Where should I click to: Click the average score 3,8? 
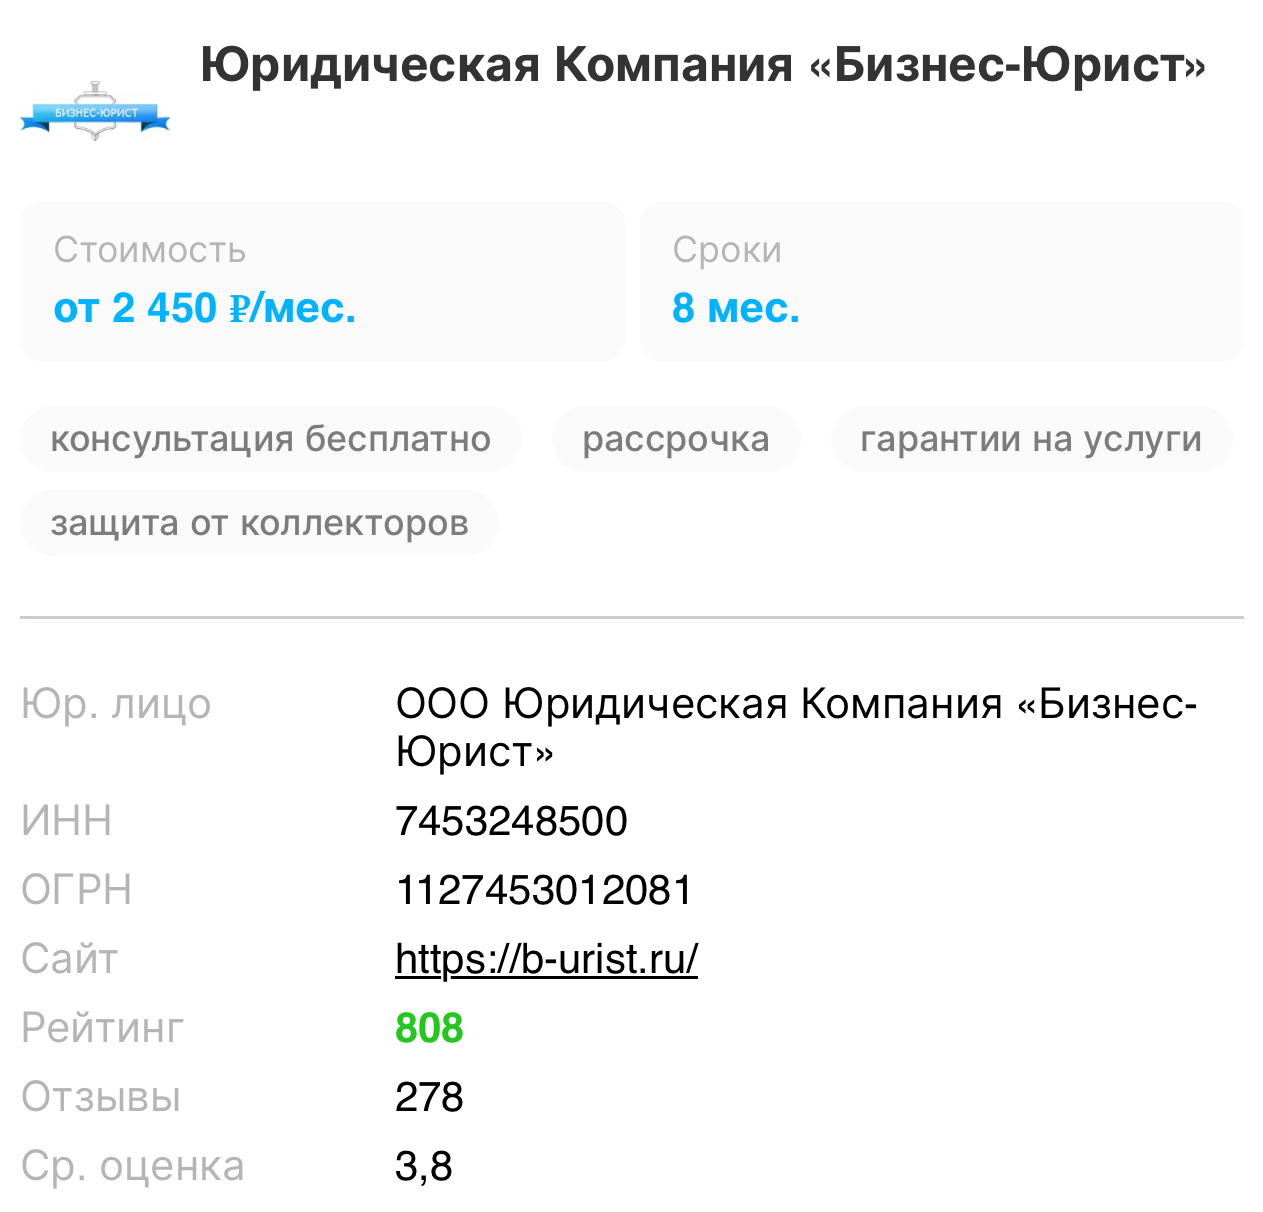pos(424,1166)
